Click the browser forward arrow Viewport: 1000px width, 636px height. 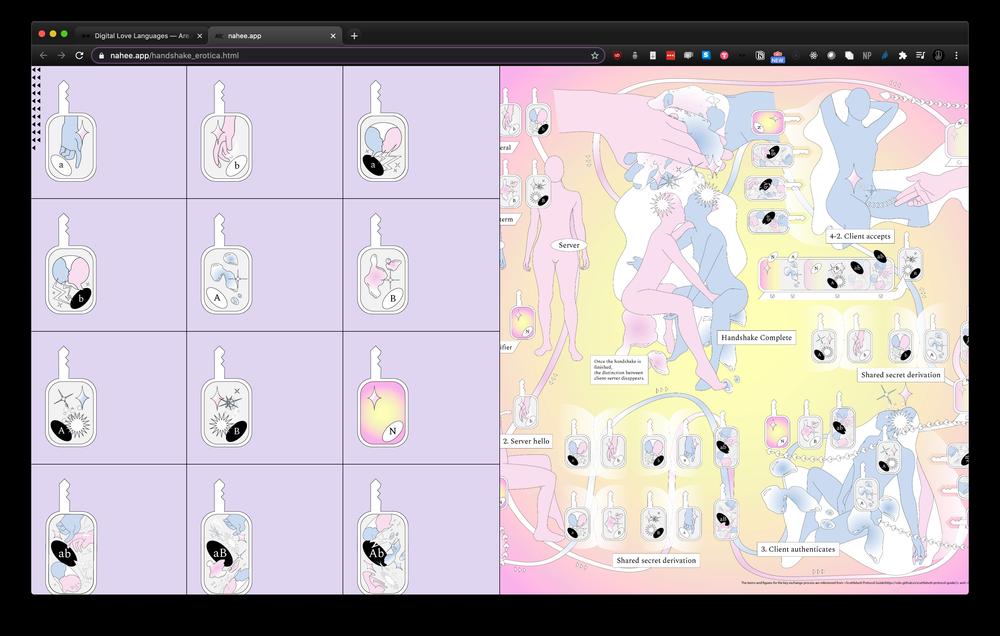pos(61,55)
